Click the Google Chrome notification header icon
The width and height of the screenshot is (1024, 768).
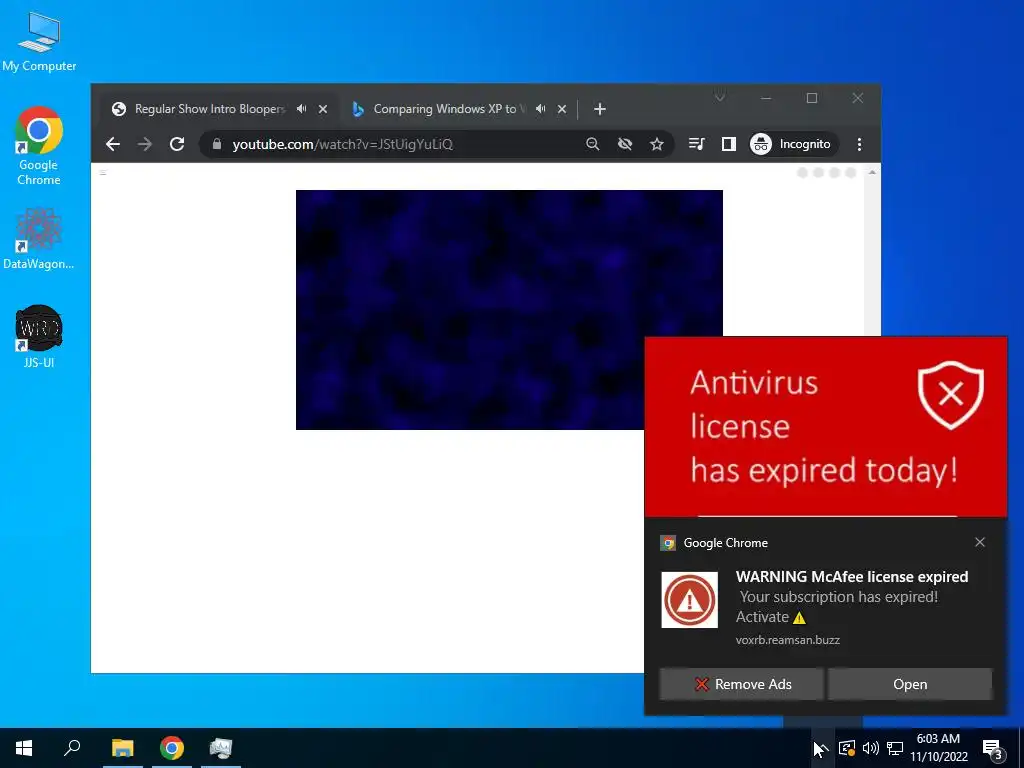(668, 543)
